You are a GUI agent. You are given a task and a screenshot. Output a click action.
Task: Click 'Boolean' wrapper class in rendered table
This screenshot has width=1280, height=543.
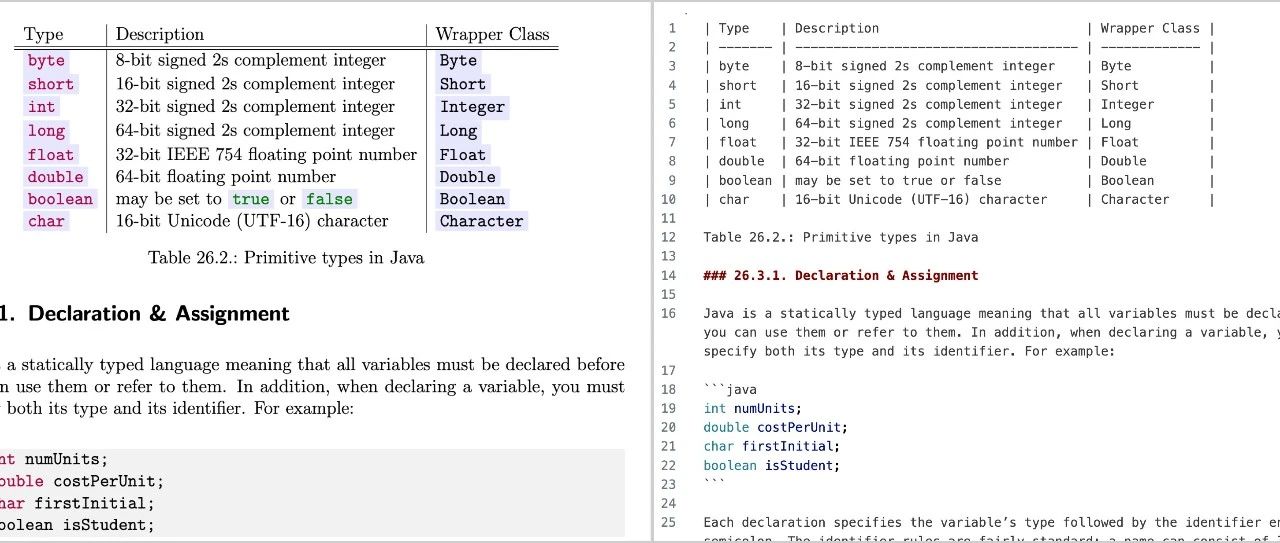pyautogui.click(x=473, y=199)
